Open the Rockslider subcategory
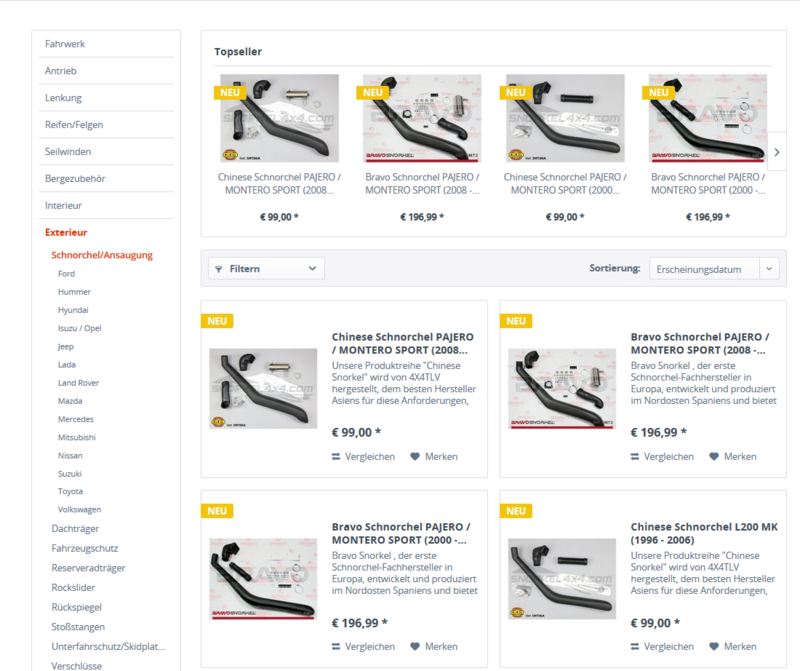 coord(73,588)
